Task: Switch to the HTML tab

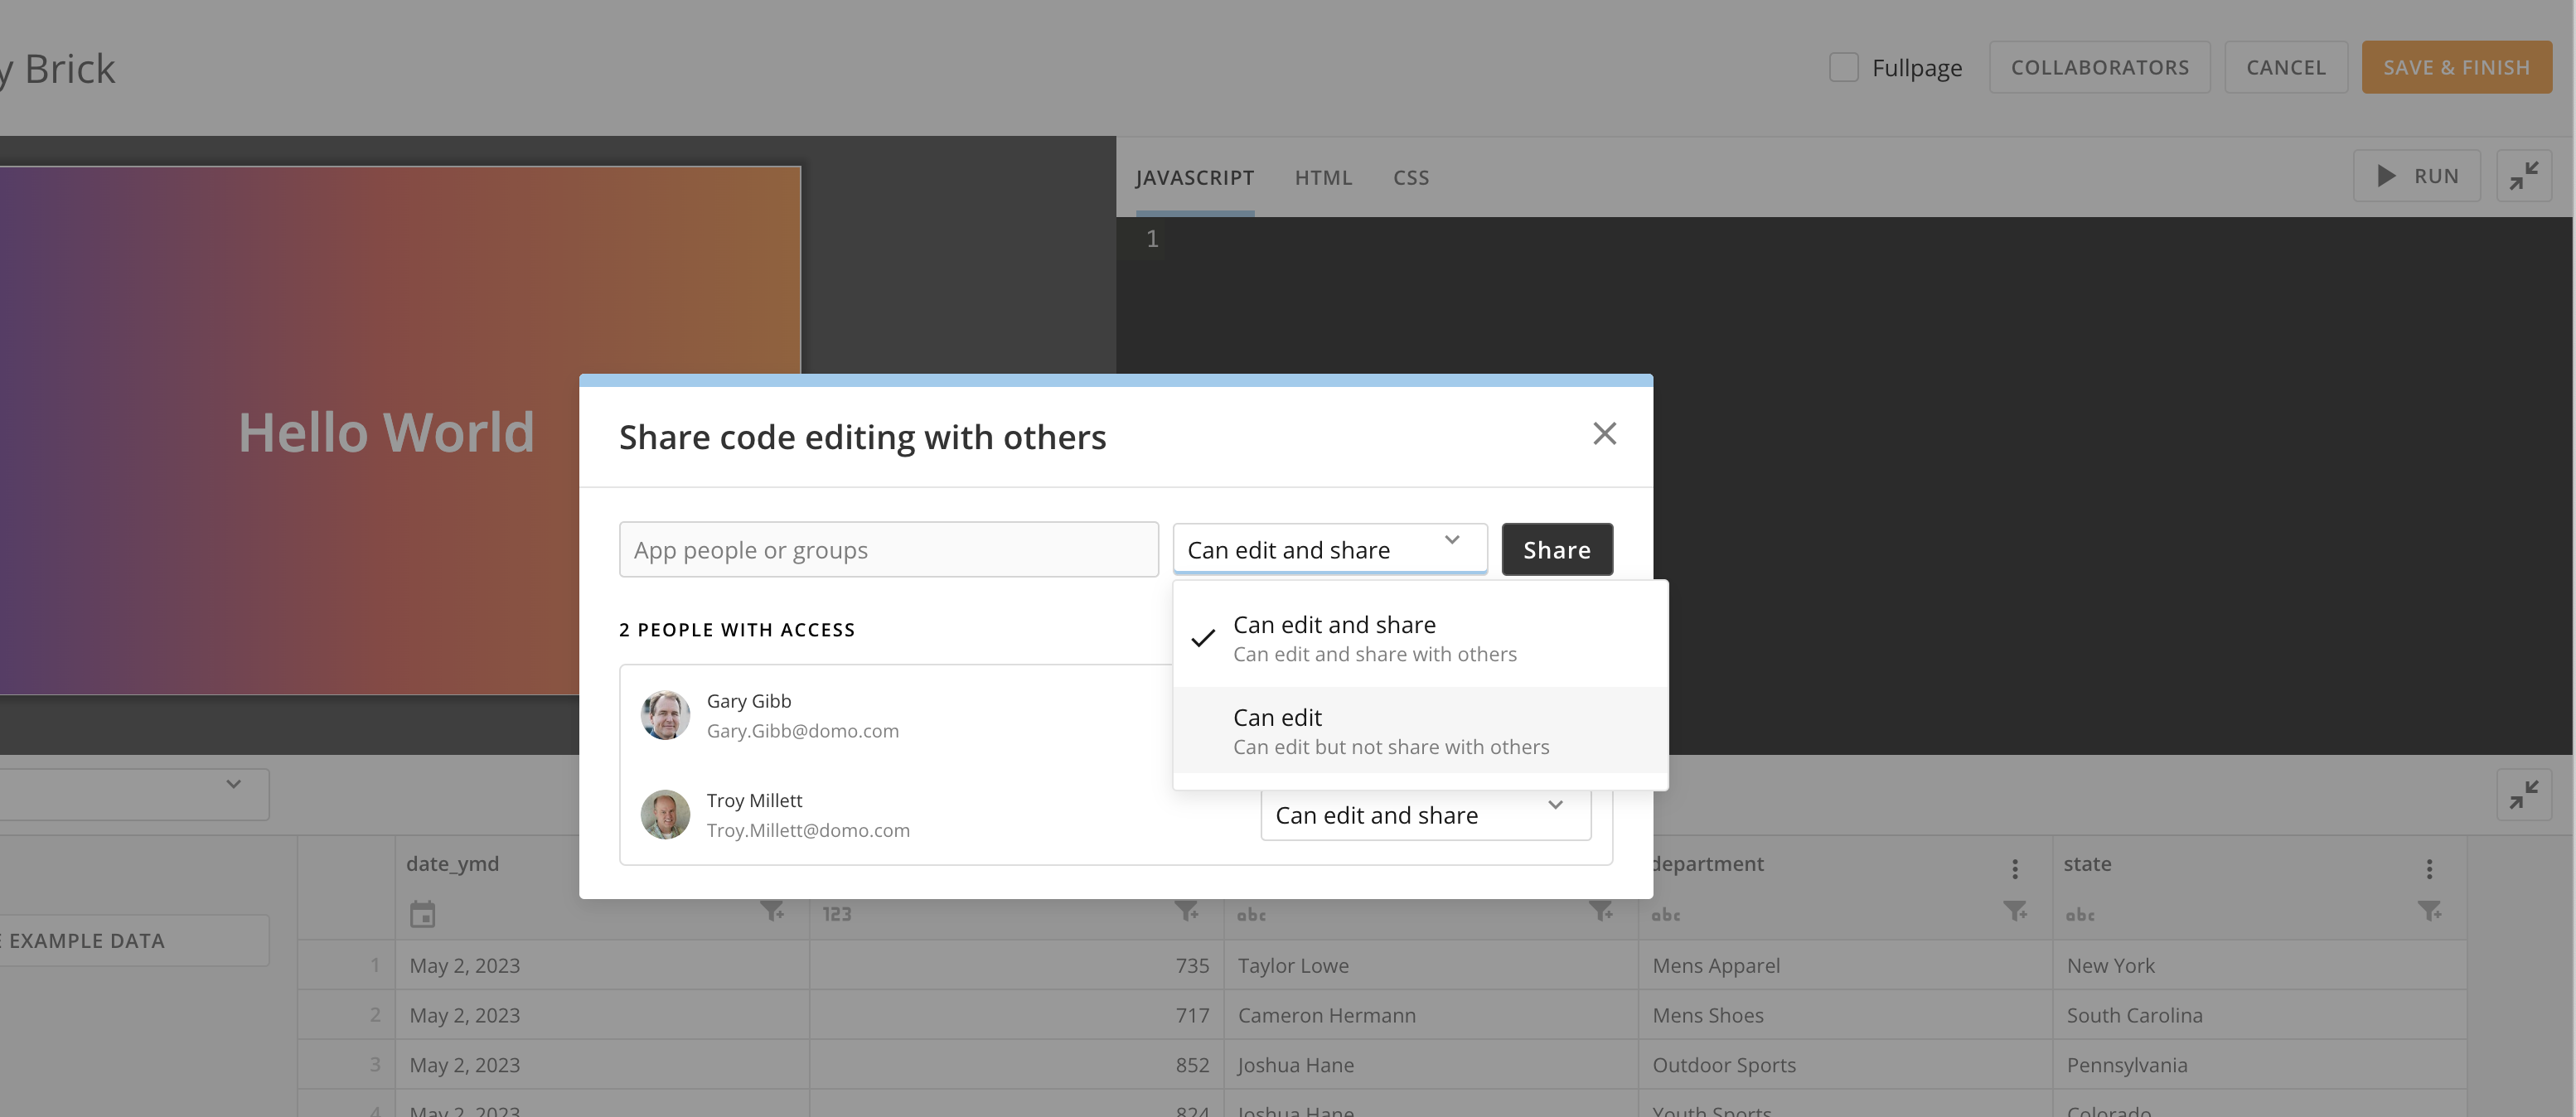Action: click(x=1323, y=177)
